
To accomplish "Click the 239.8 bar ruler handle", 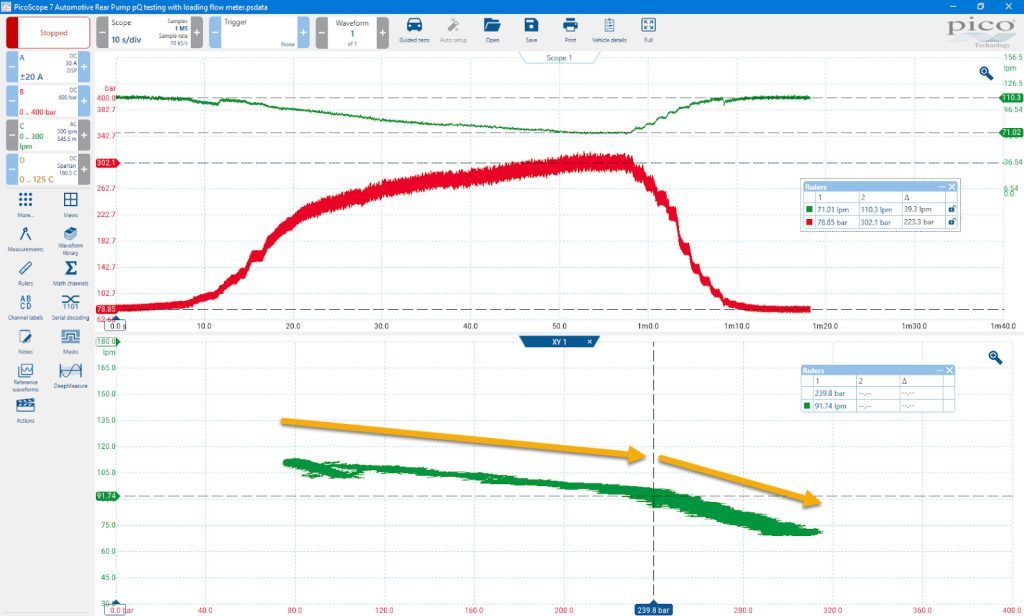I will point(653,609).
